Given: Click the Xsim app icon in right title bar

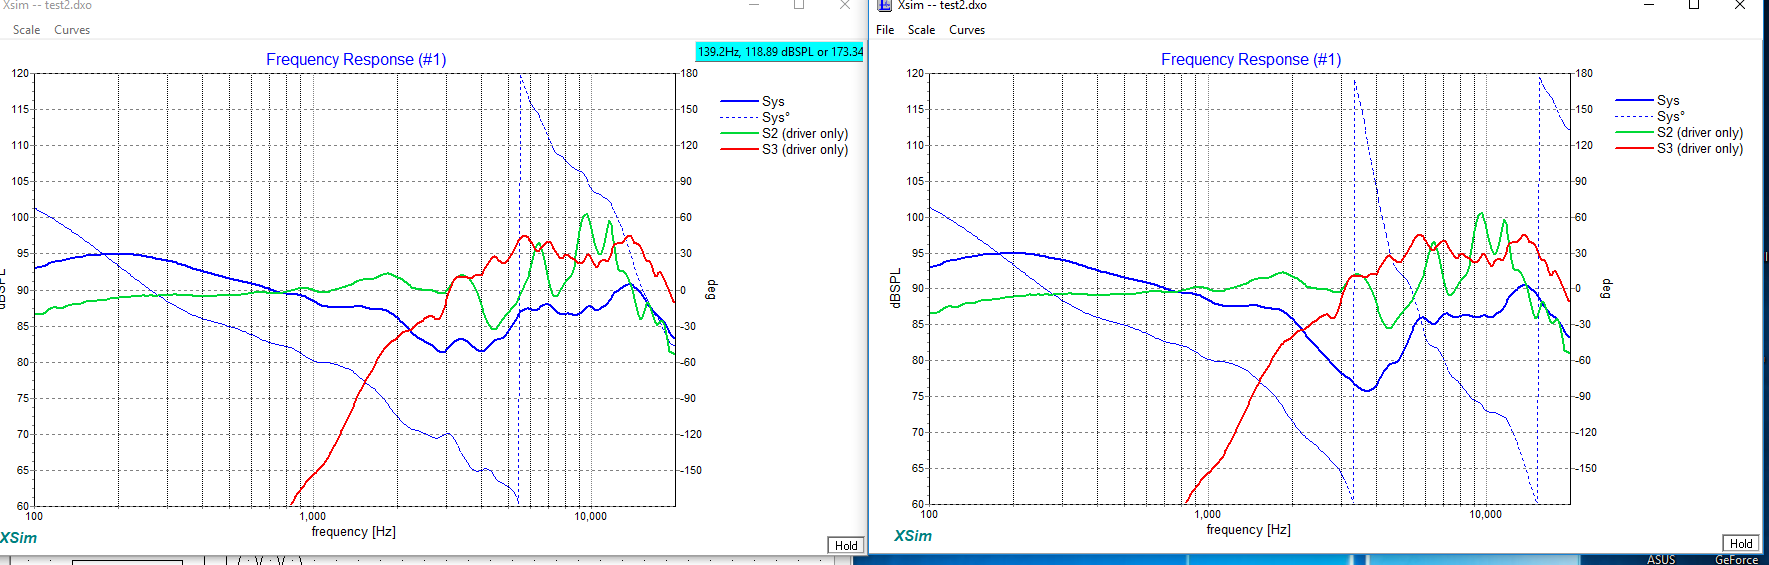Looking at the screenshot, I should (884, 6).
